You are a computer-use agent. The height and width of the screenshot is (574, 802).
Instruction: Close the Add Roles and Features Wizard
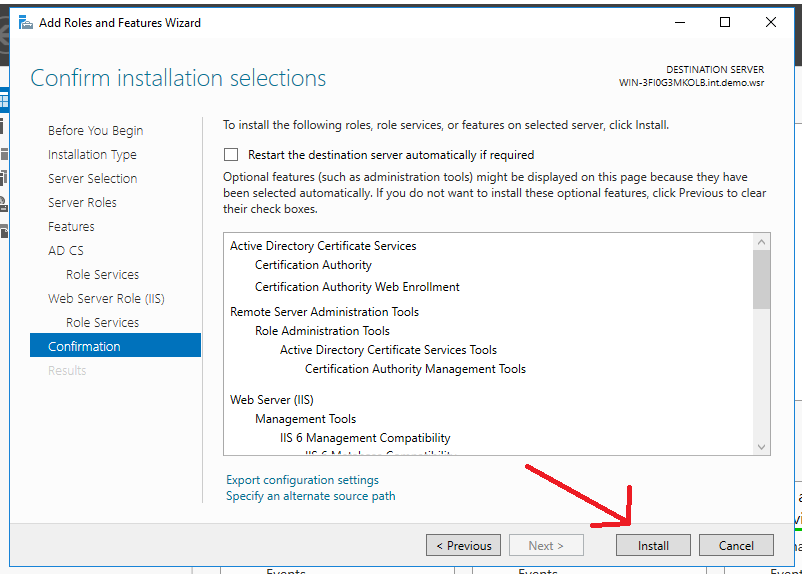point(771,23)
